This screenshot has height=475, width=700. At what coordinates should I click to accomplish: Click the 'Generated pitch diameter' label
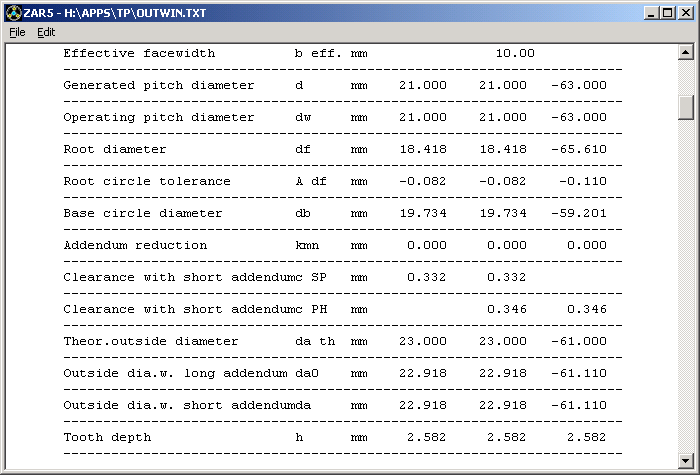click(158, 85)
